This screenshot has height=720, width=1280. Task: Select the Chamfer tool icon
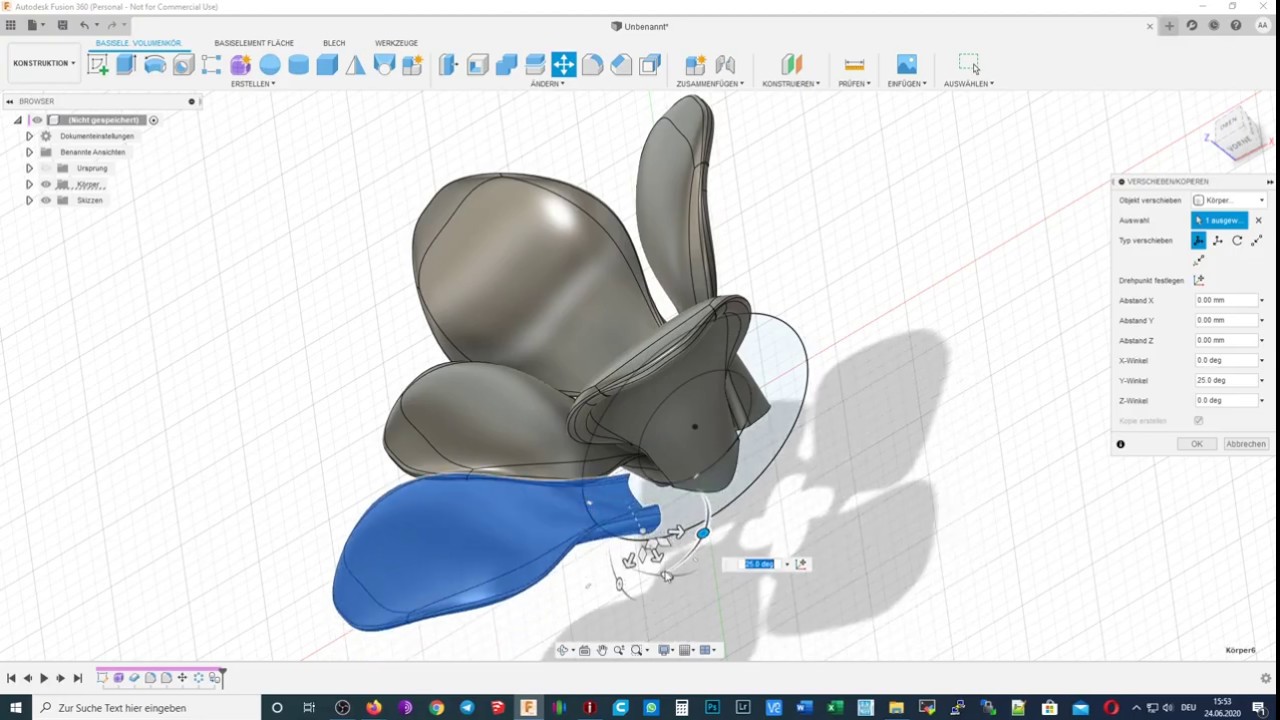(x=621, y=65)
